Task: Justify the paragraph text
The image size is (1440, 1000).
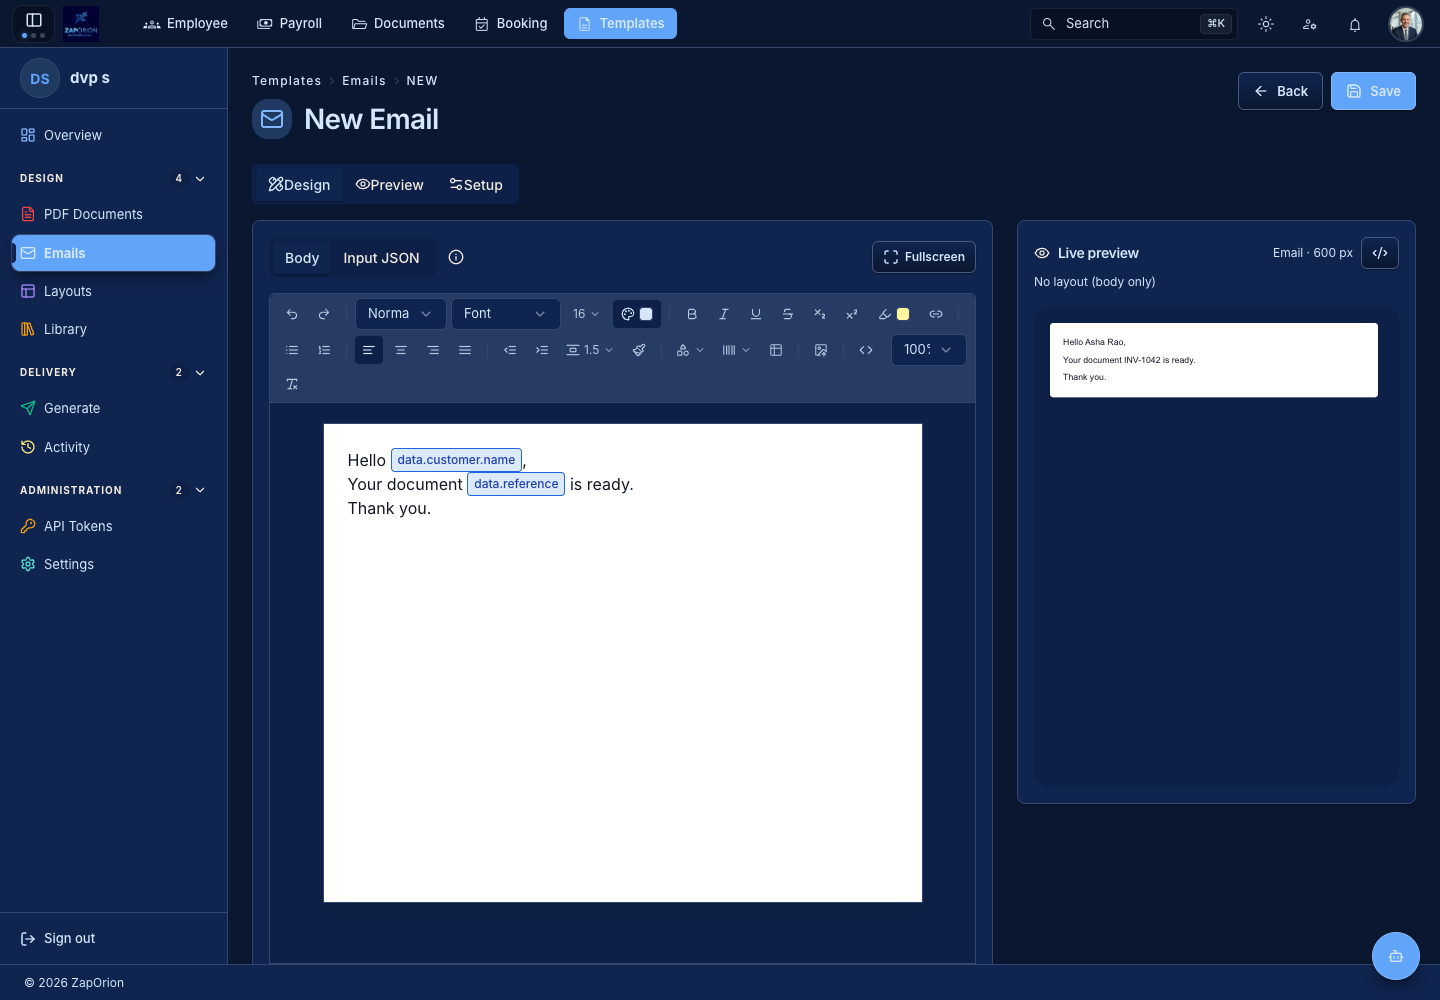Action: pos(465,350)
